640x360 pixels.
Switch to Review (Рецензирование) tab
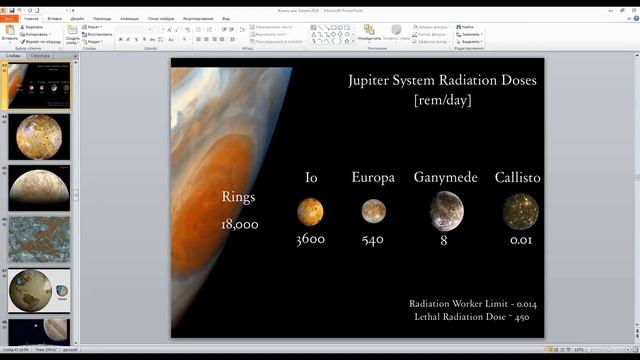point(198,18)
